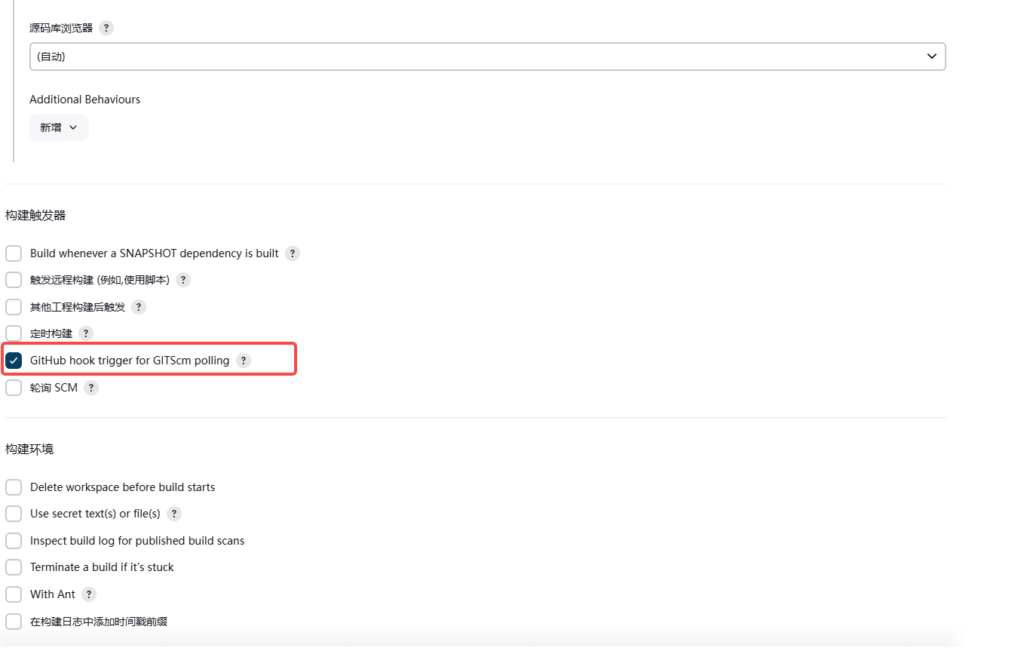Open help for 定时构建
Viewport: 1024px width, 654px height.
tap(86, 334)
